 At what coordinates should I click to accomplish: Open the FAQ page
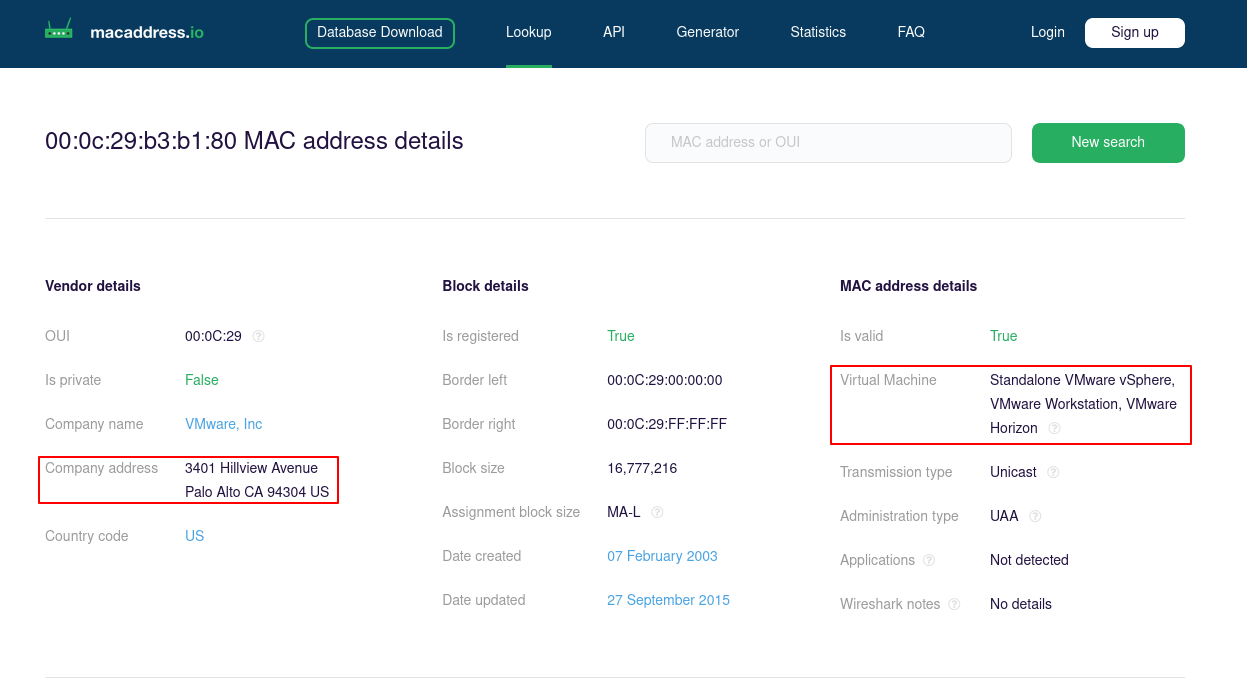[x=911, y=33]
